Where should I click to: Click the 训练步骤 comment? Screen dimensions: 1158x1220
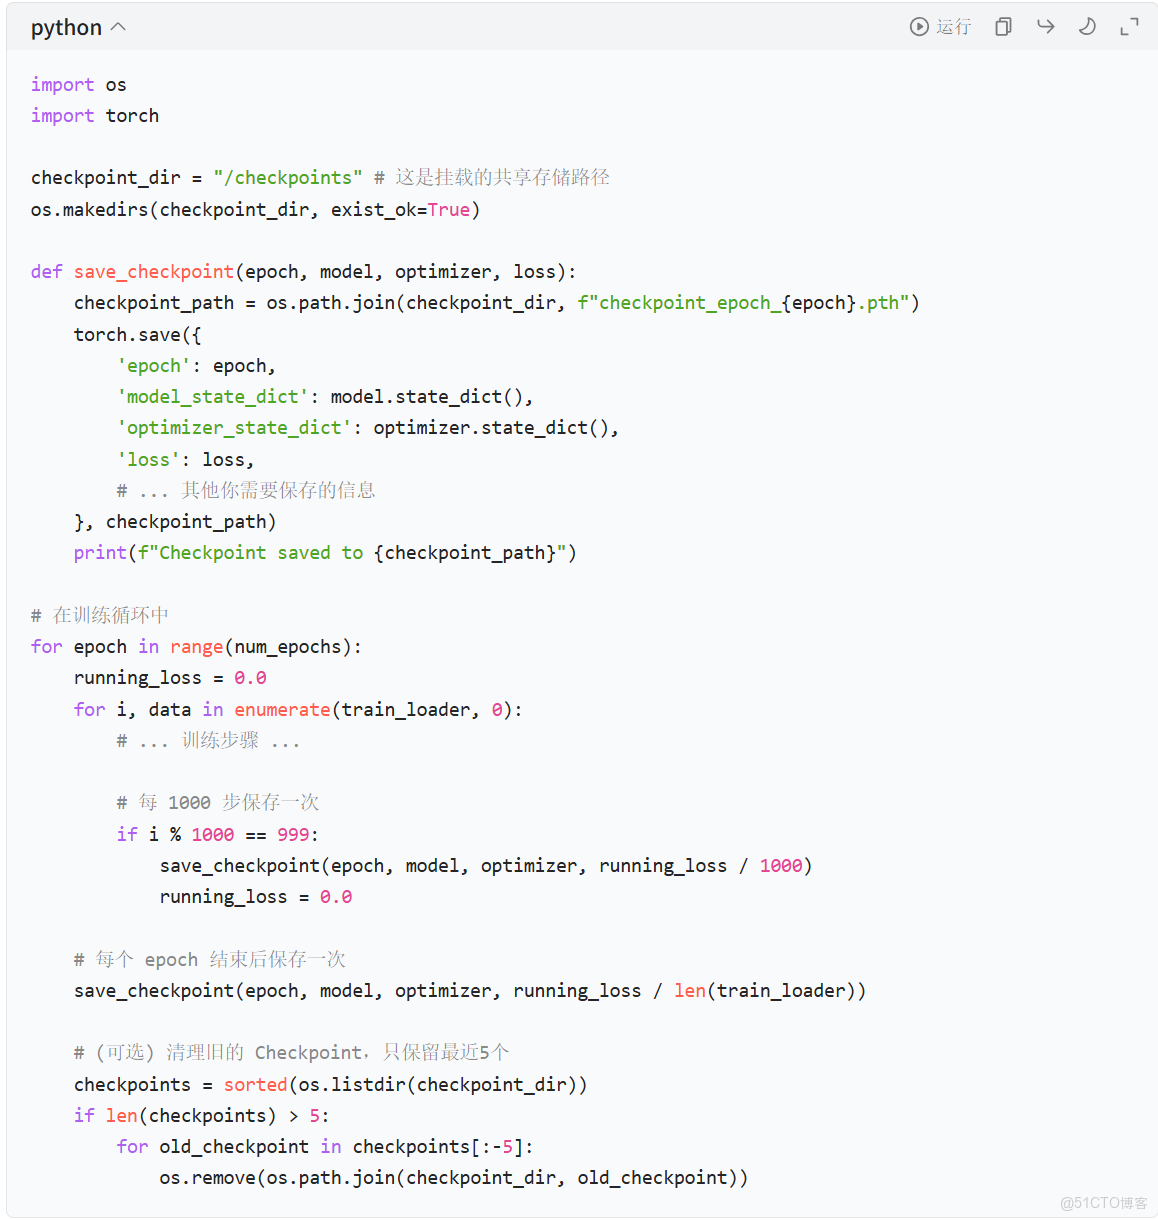pyautogui.click(x=208, y=741)
